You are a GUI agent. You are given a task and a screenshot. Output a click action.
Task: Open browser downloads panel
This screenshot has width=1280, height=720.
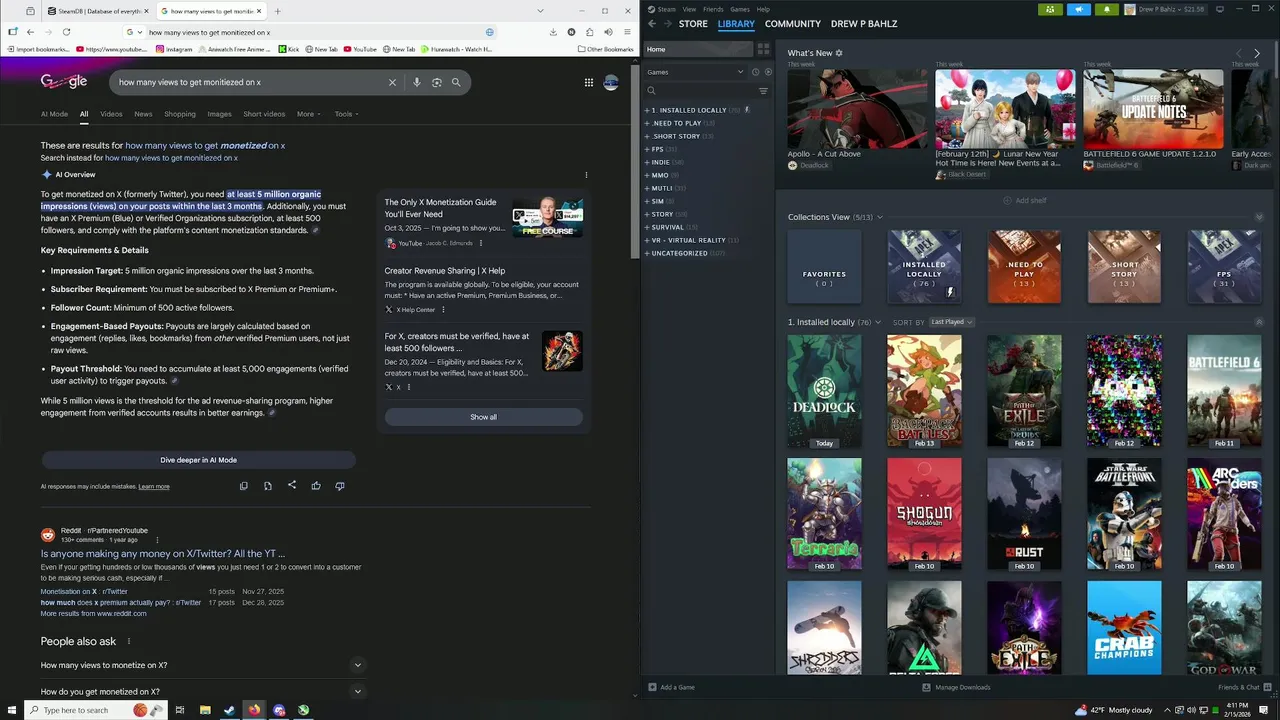(553, 32)
